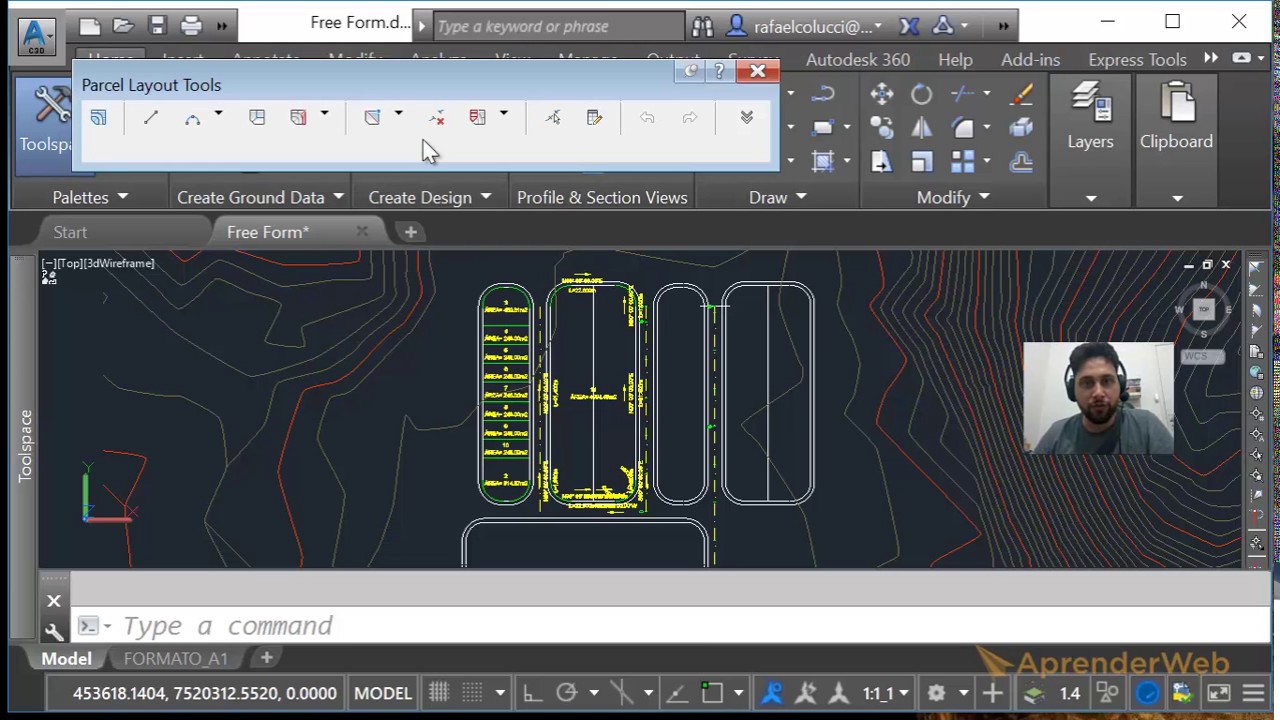Expand the Parcel Union tool dropdown
The height and width of the screenshot is (720, 1280).
point(503,115)
